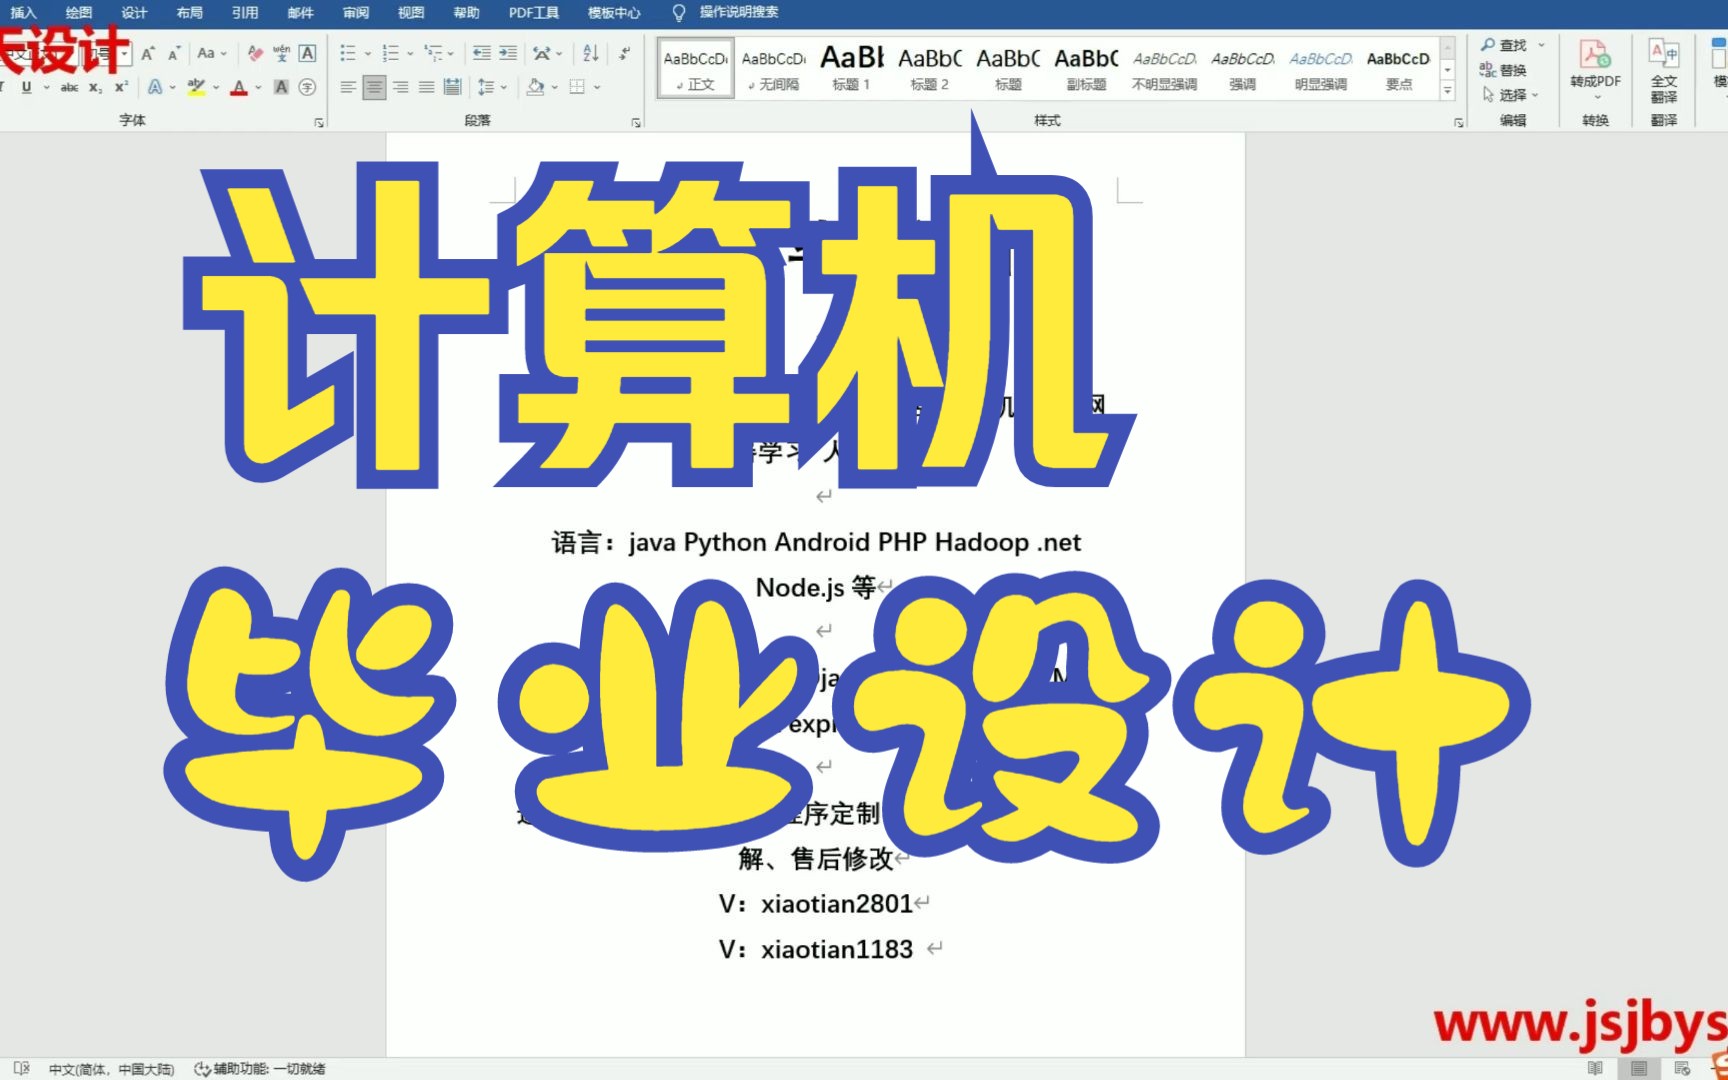Show or hide paragraph marks
Viewport: 1728px width, 1080px height.
pos(624,54)
